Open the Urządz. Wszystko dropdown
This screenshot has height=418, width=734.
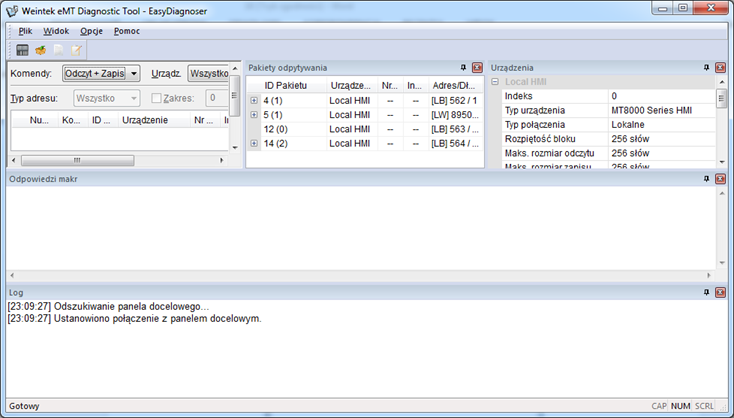(208, 73)
